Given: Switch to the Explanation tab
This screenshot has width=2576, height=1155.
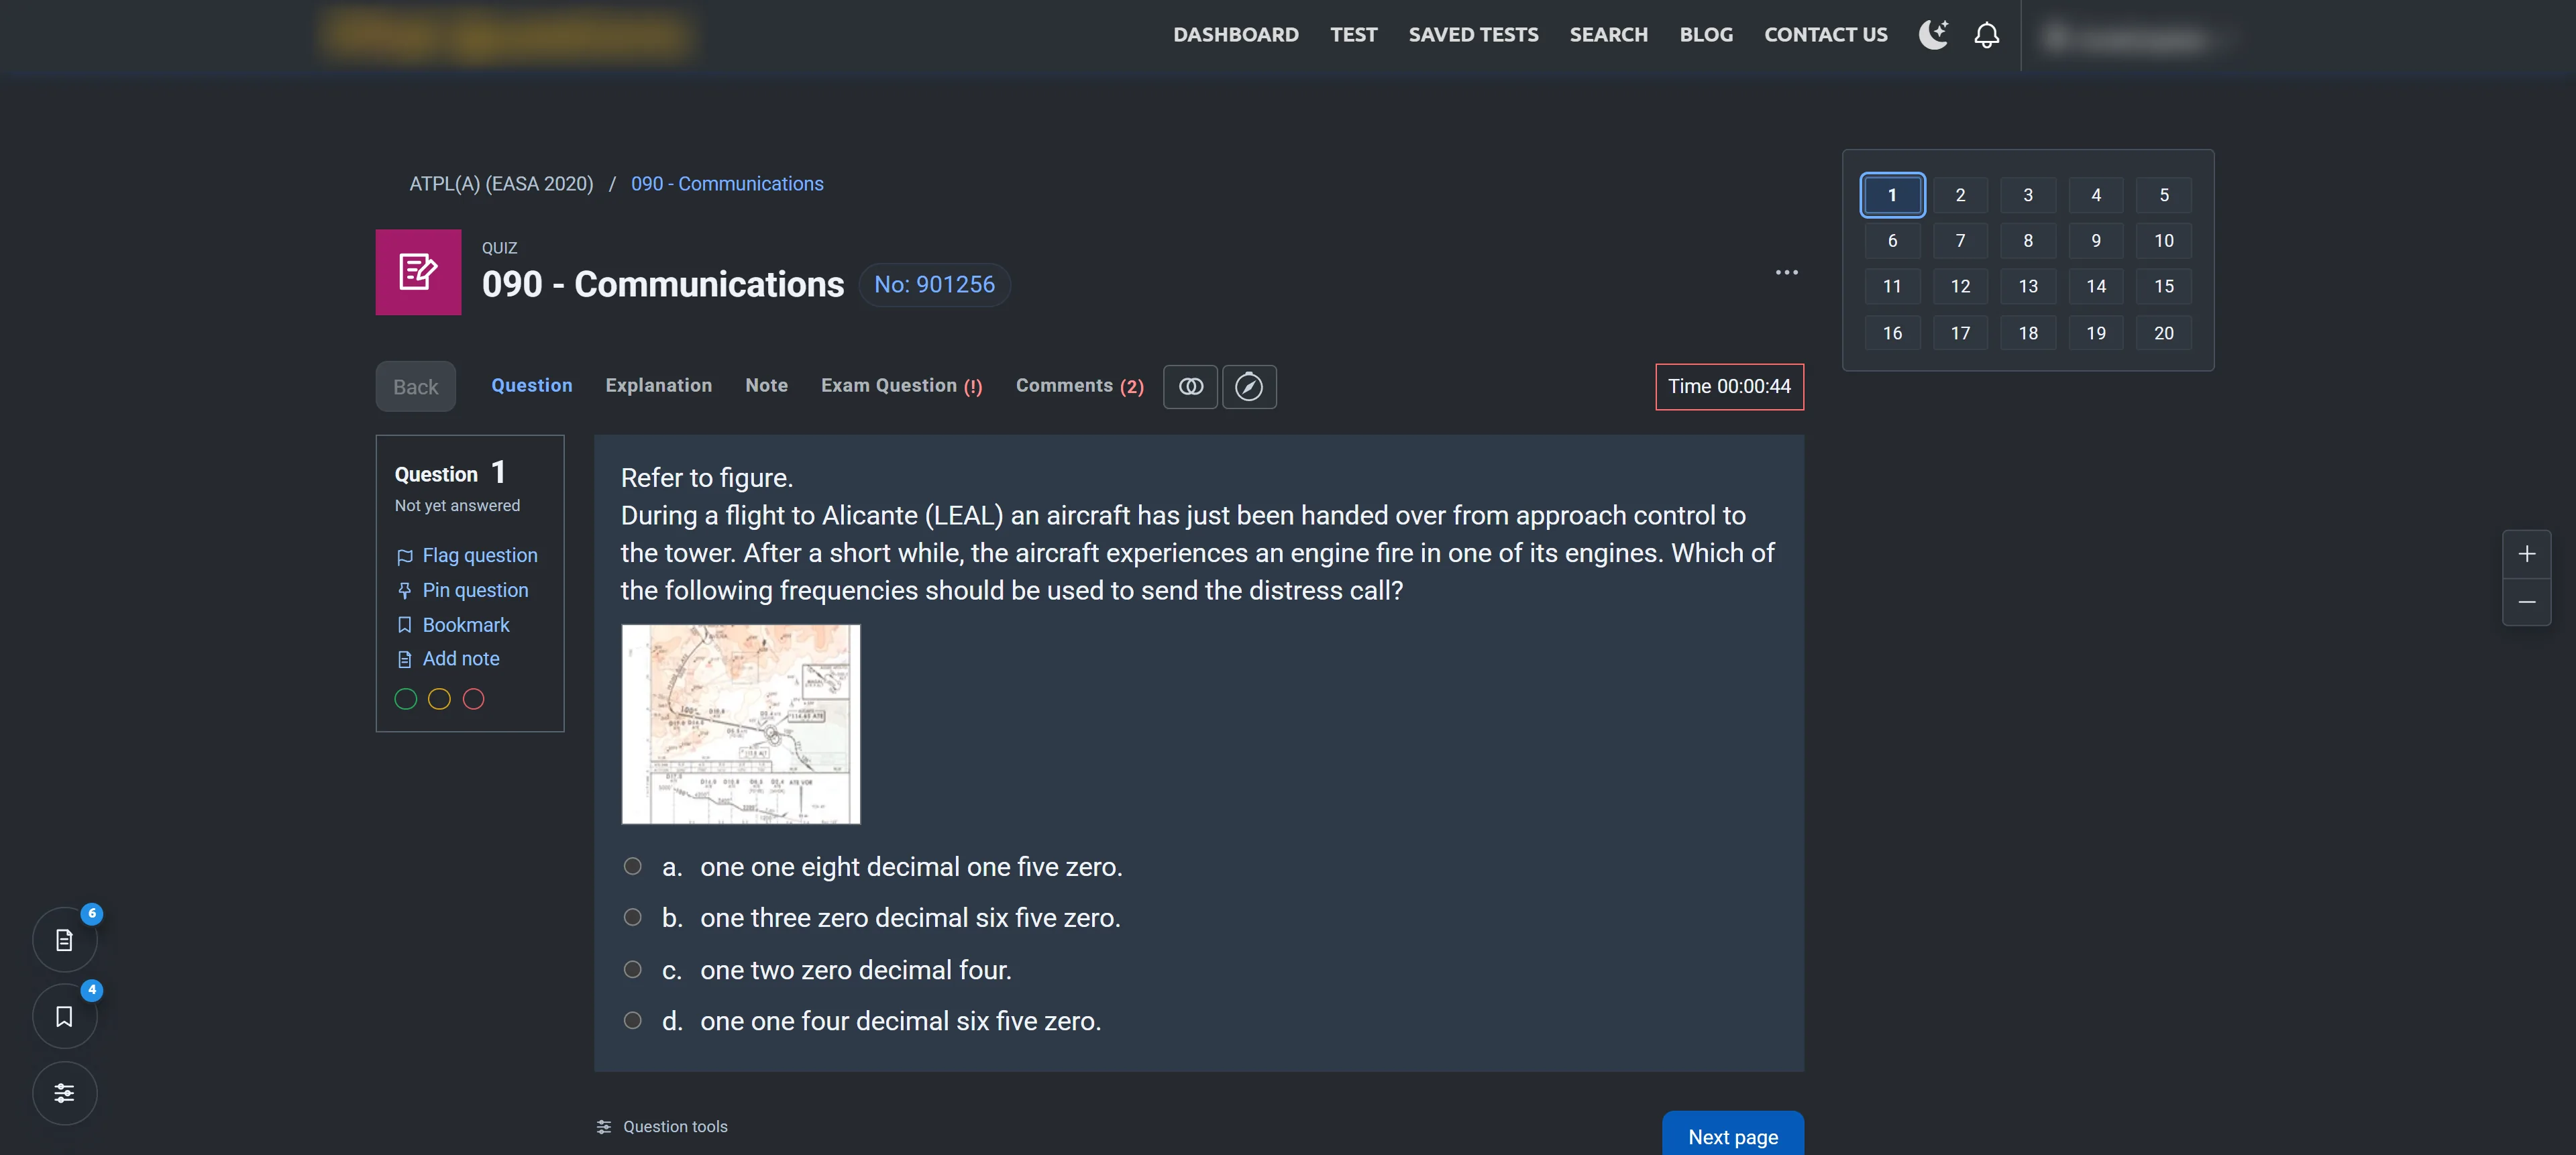Looking at the screenshot, I should (658, 386).
